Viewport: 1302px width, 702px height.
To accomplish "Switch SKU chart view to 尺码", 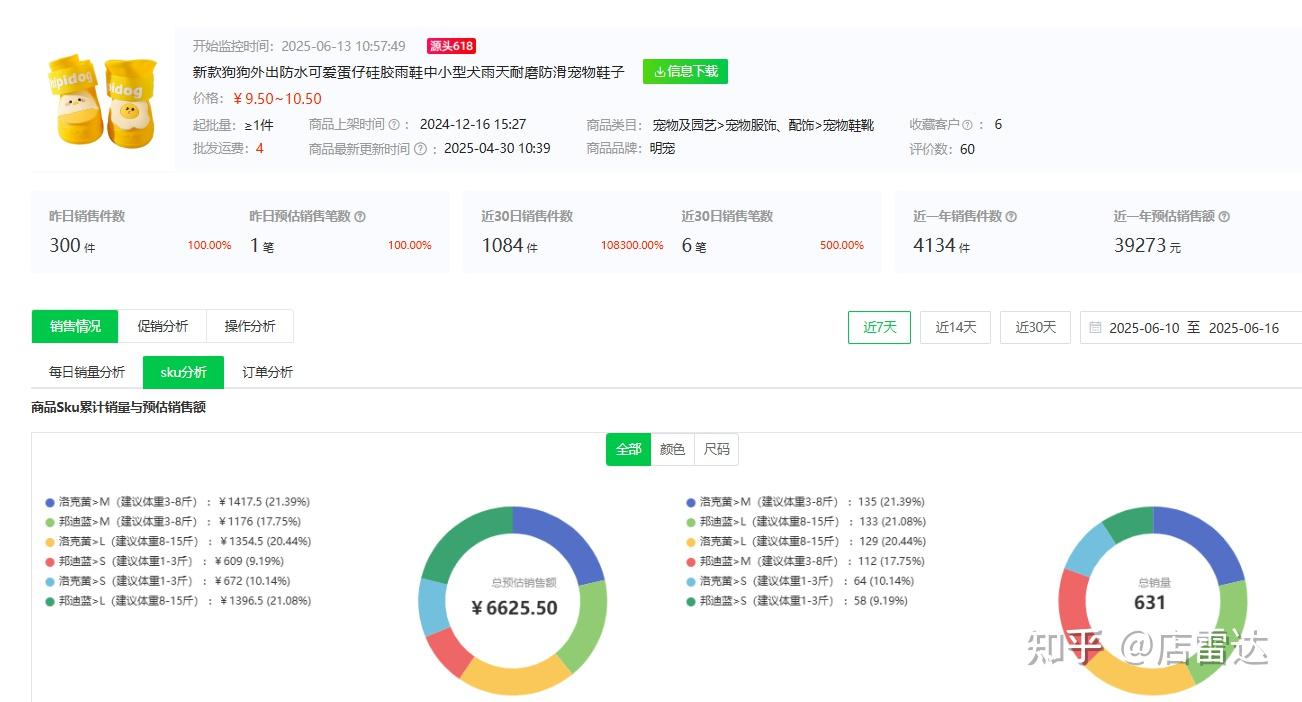I will pos(717,449).
